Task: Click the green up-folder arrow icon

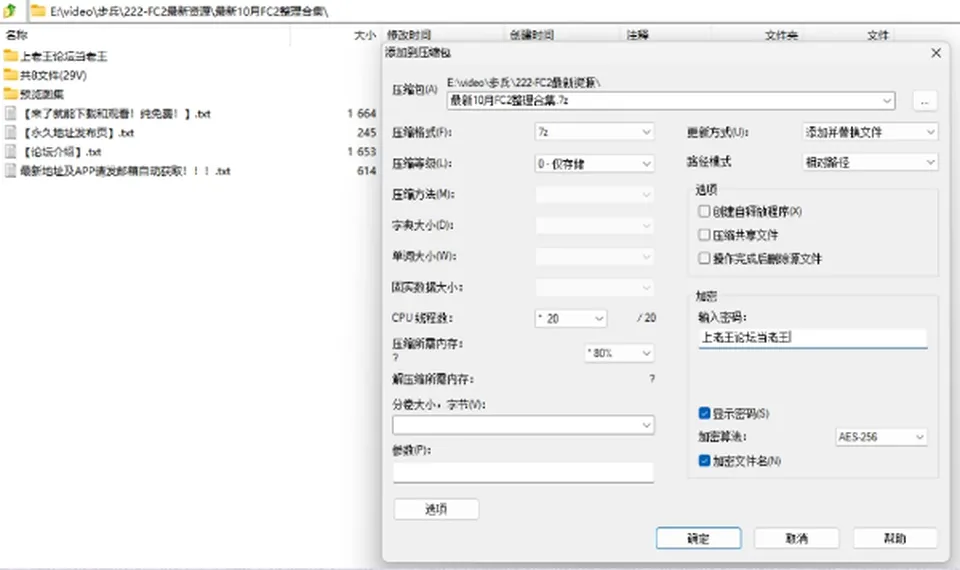Action: [x=10, y=10]
